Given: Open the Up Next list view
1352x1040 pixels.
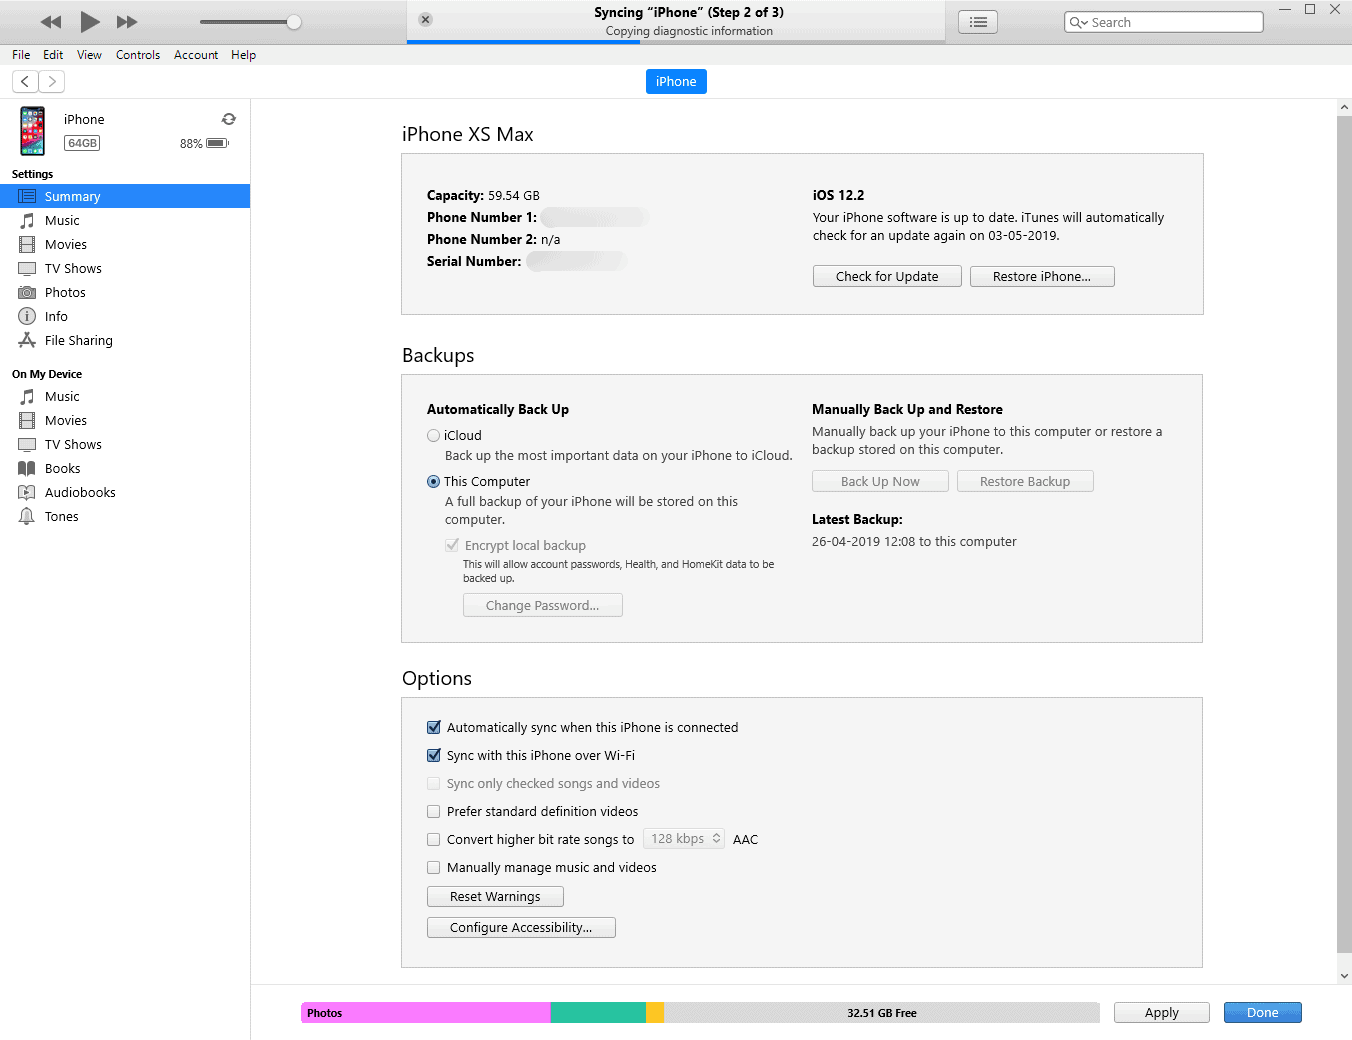Looking at the screenshot, I should [x=977, y=21].
